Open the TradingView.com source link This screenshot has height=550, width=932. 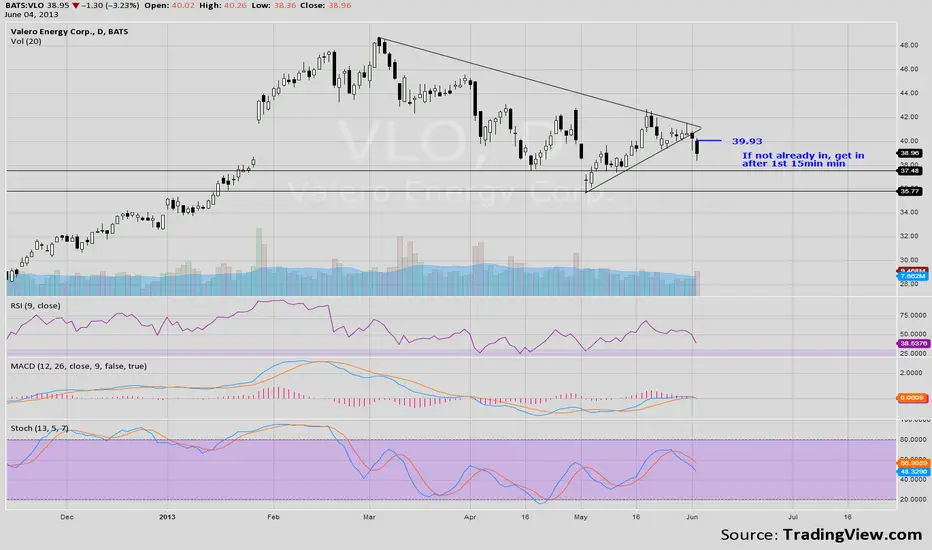click(x=852, y=535)
